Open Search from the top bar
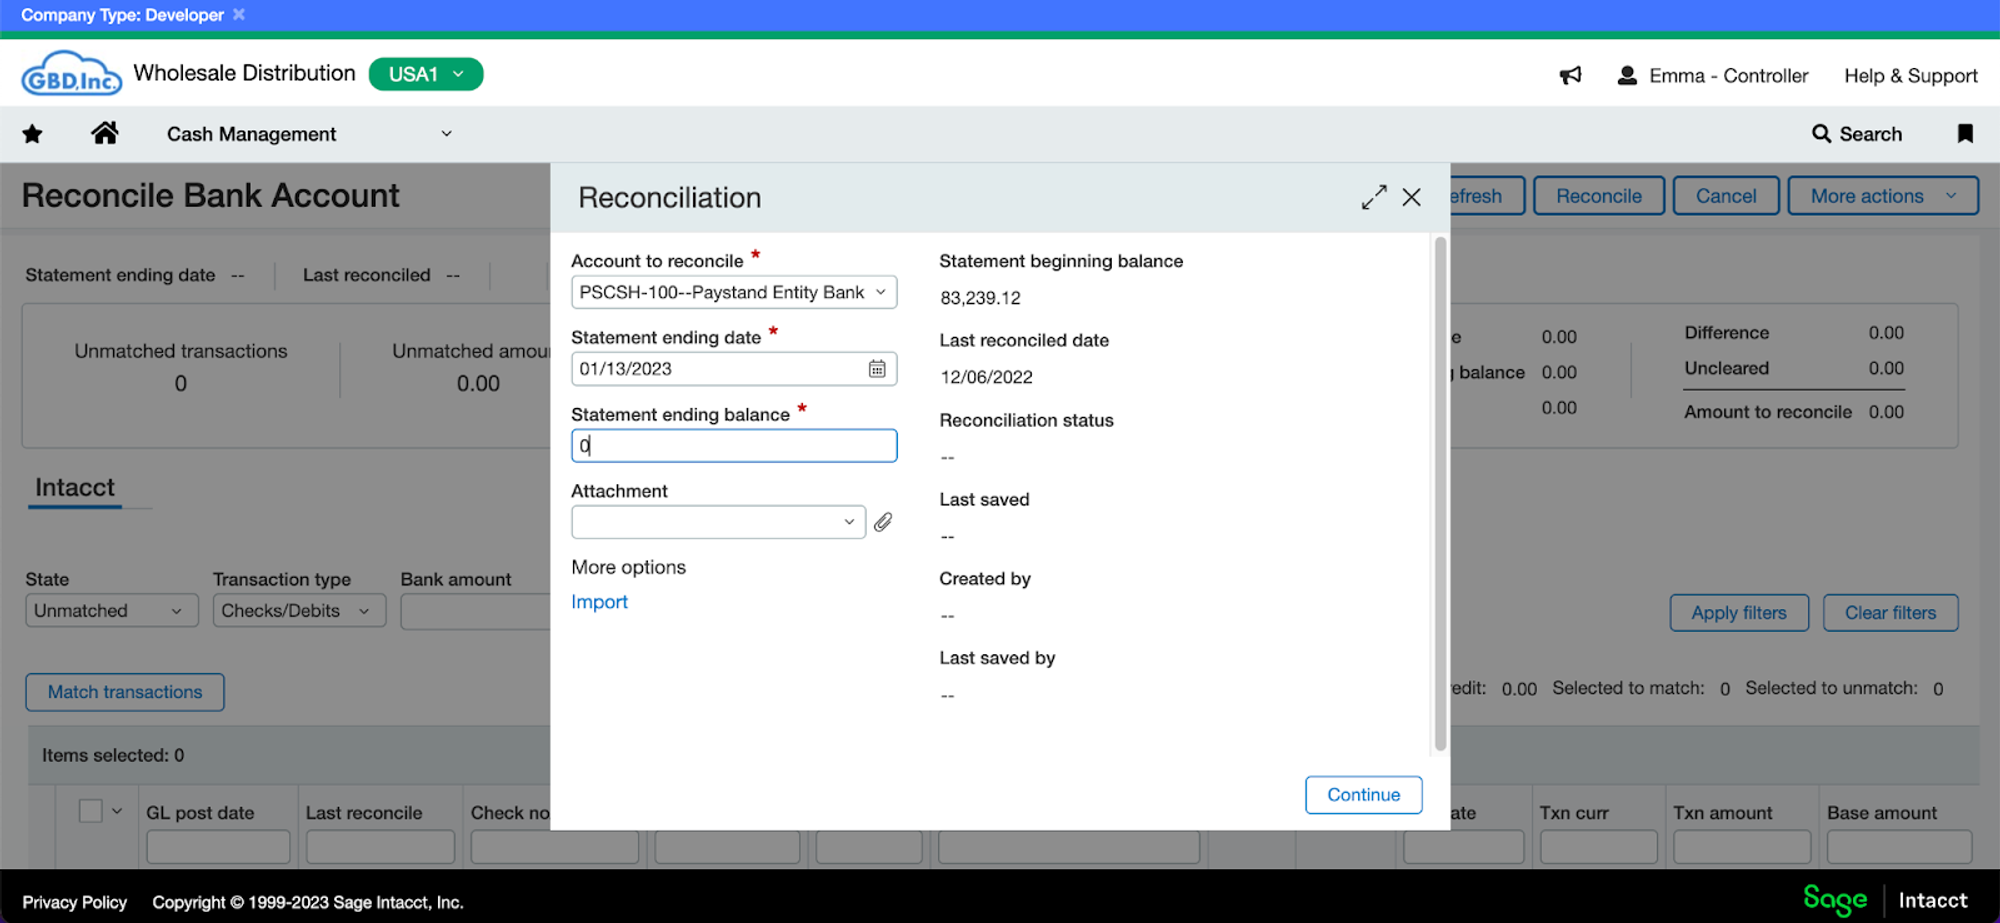Viewport: 2000px width, 923px height. [1857, 133]
